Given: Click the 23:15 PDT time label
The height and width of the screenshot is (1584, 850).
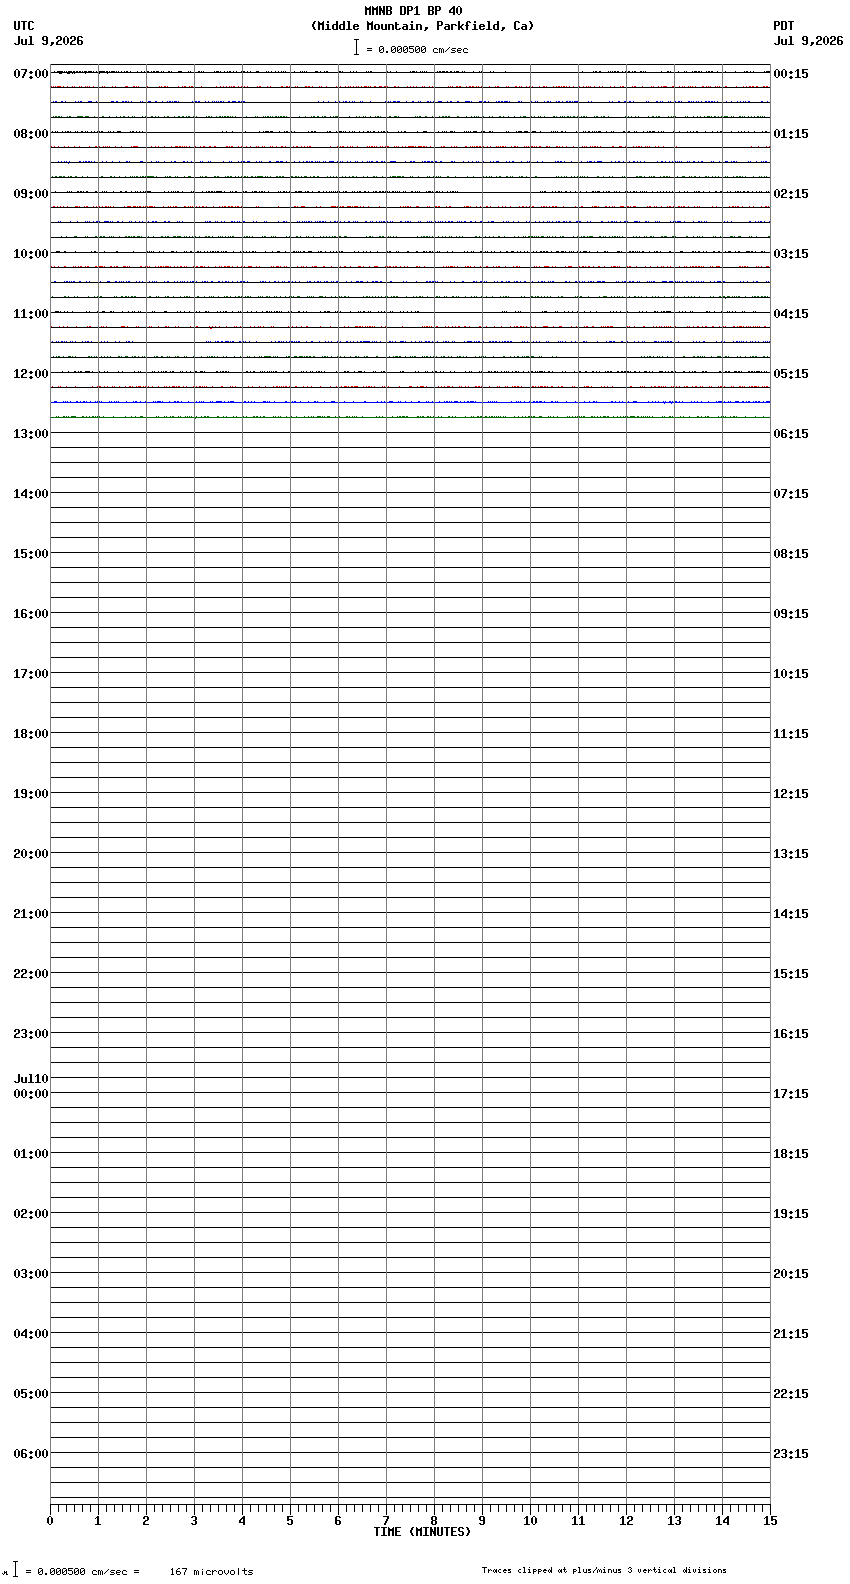Looking at the screenshot, I should point(791,1454).
